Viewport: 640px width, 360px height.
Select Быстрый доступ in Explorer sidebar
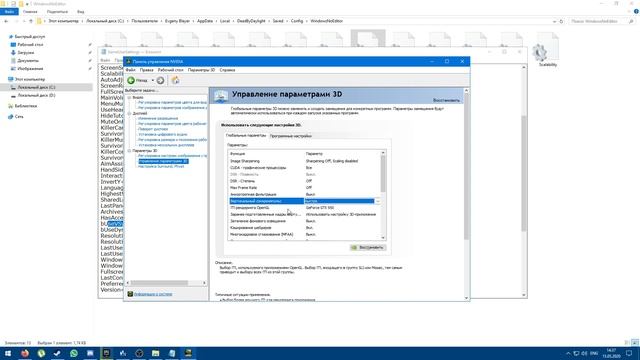pyautogui.click(x=29, y=37)
